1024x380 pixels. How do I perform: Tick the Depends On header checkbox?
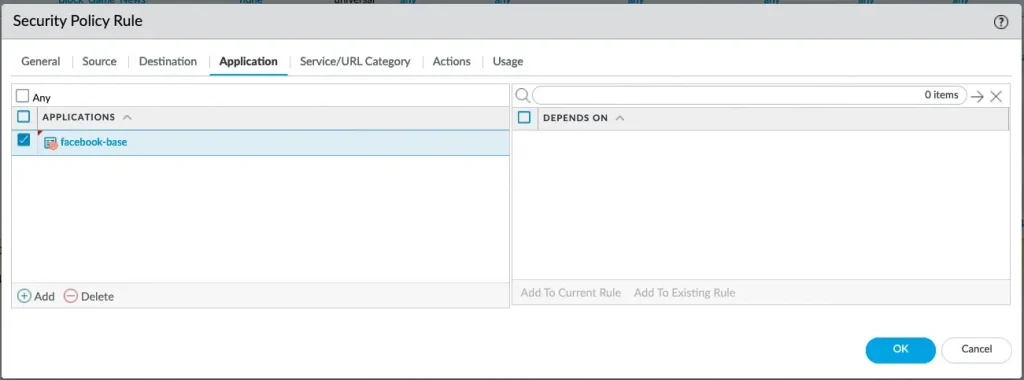(x=524, y=118)
